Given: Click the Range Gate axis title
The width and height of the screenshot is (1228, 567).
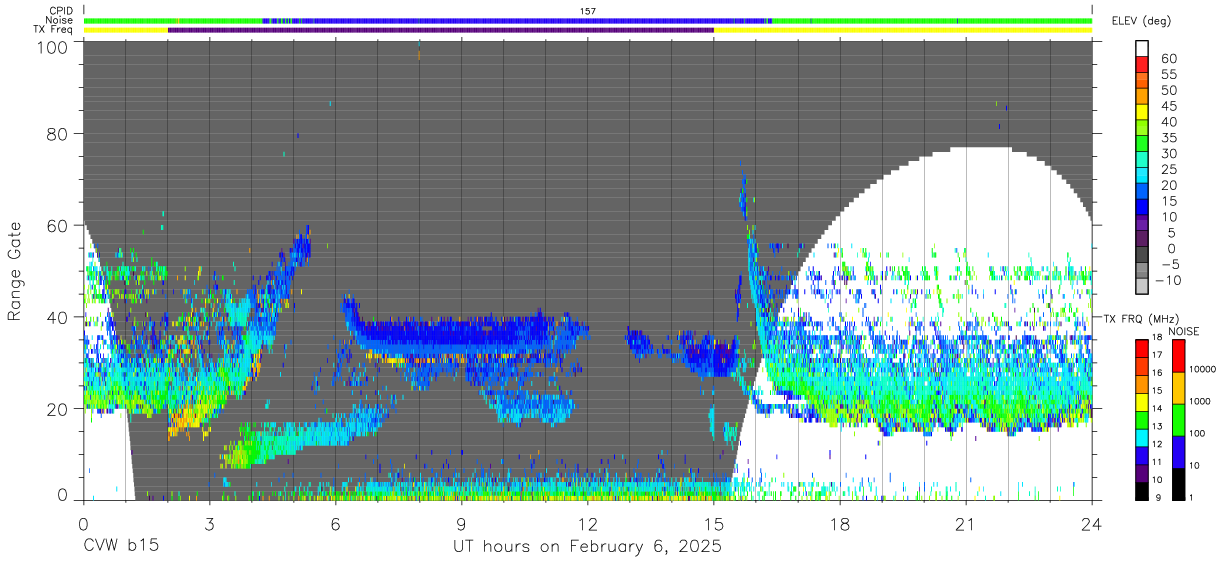Looking at the screenshot, I should click(15, 272).
